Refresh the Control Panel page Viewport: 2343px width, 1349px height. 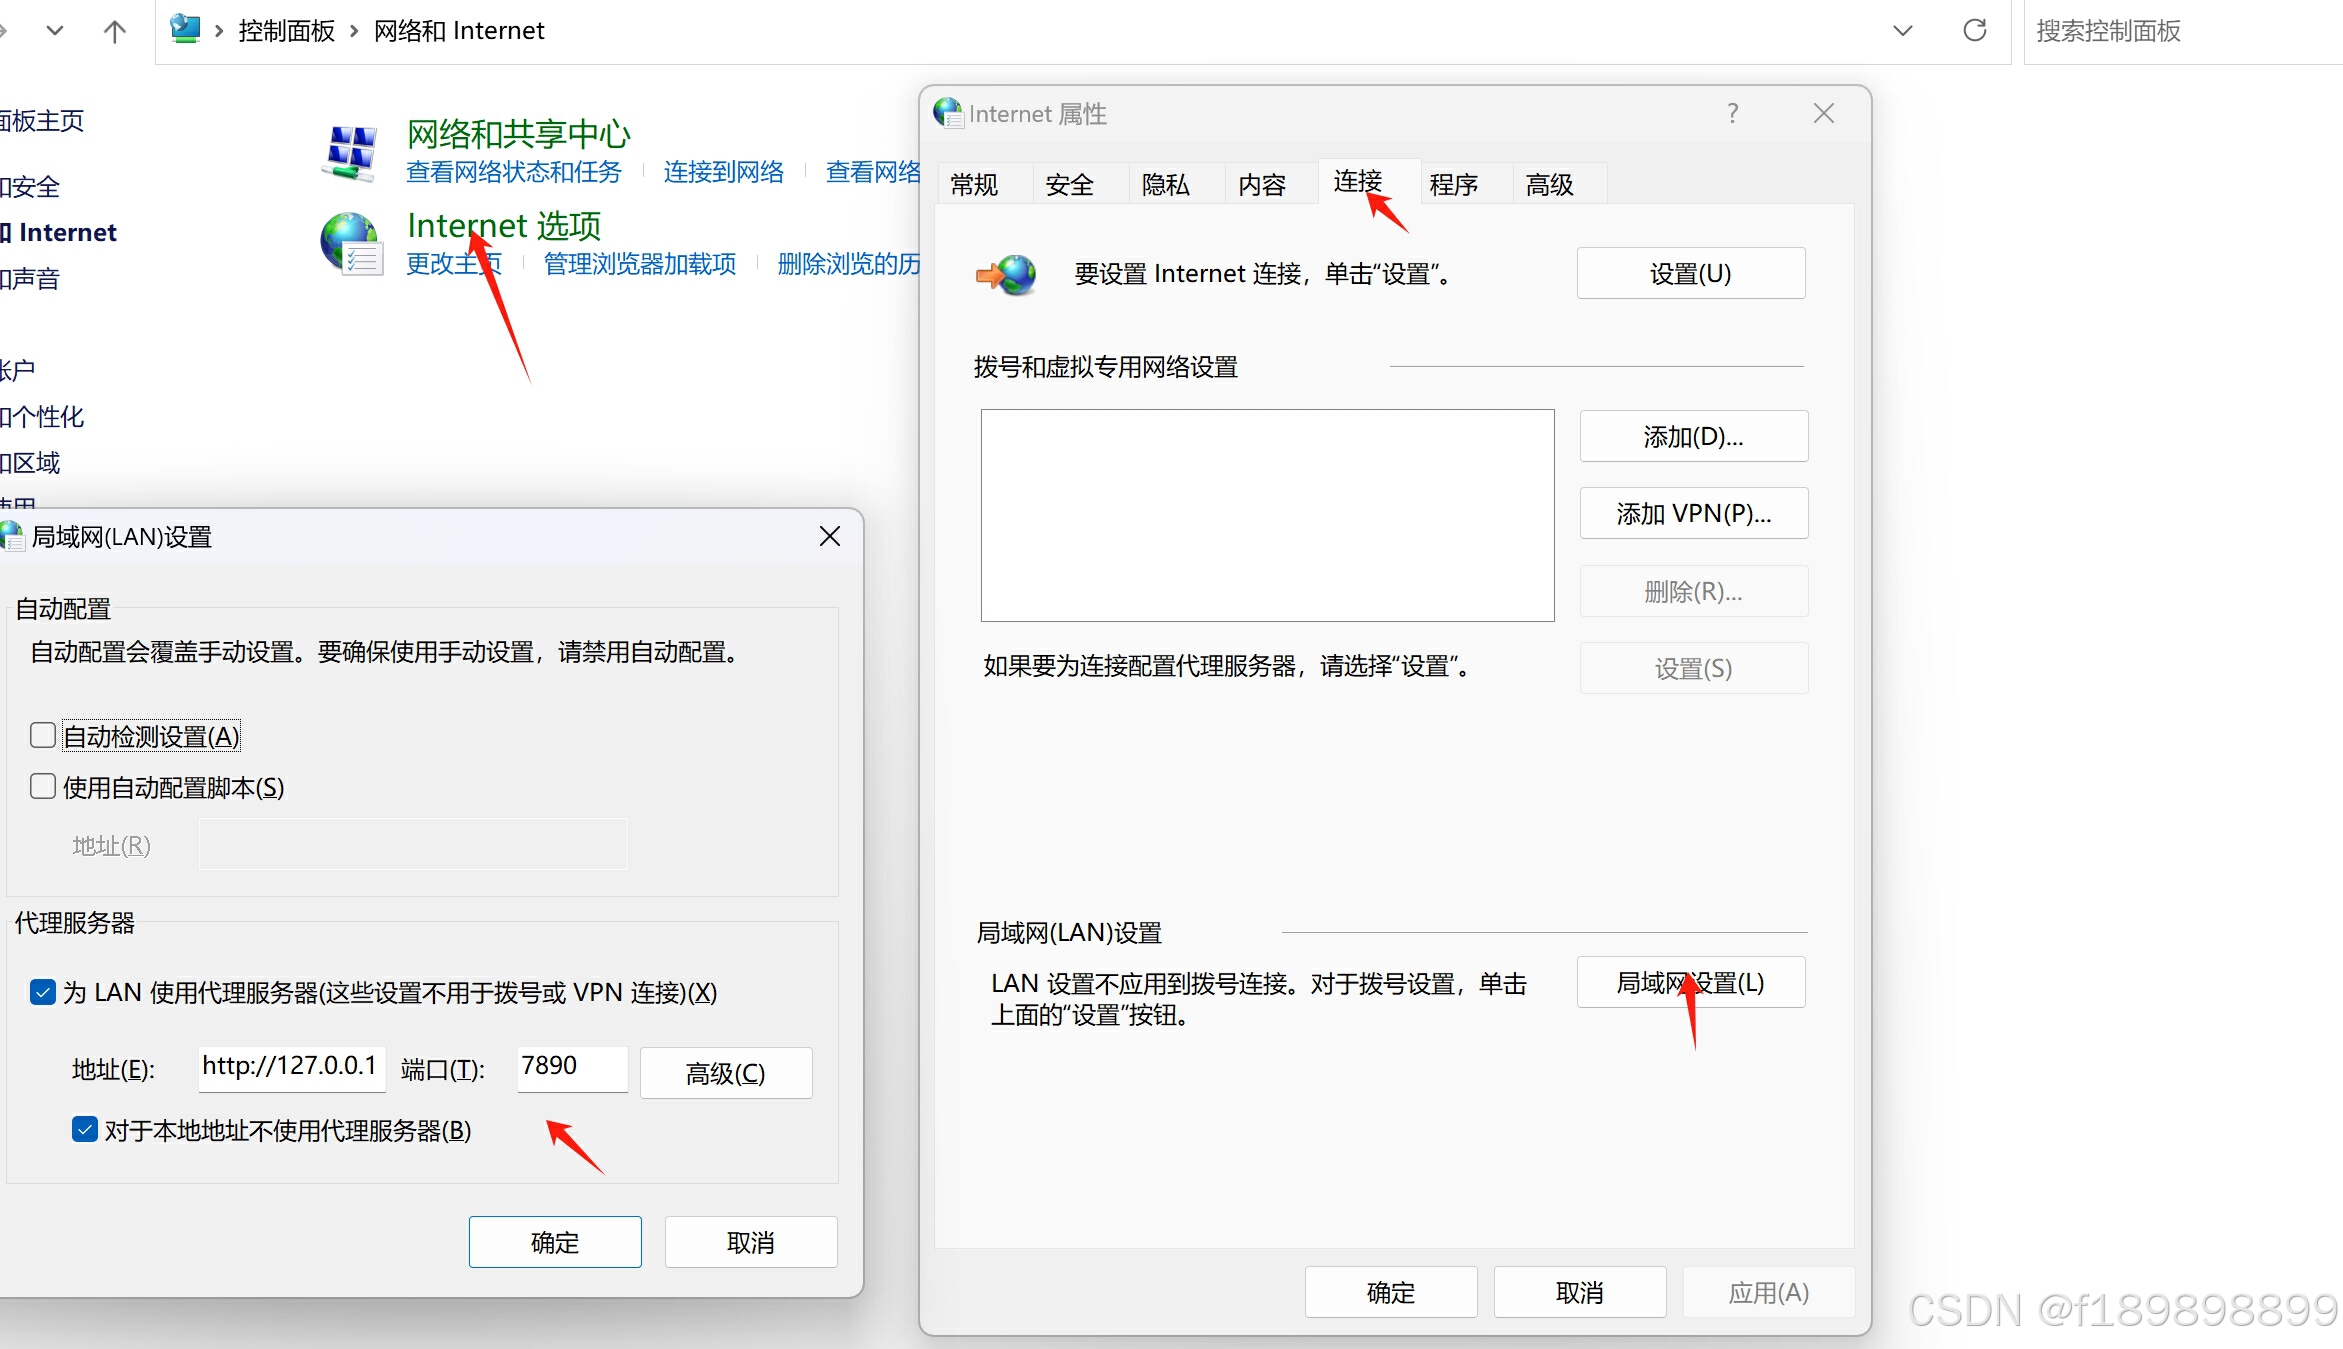(1974, 30)
